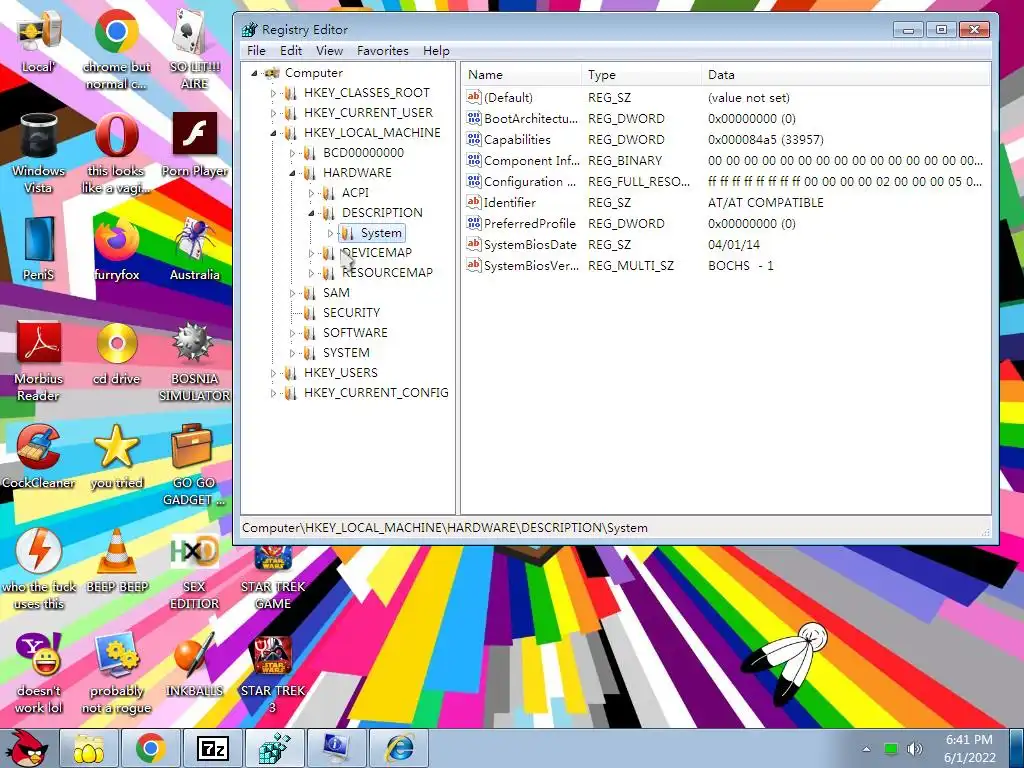Open the Favorites menu
The image size is (1024, 768).
(382, 51)
